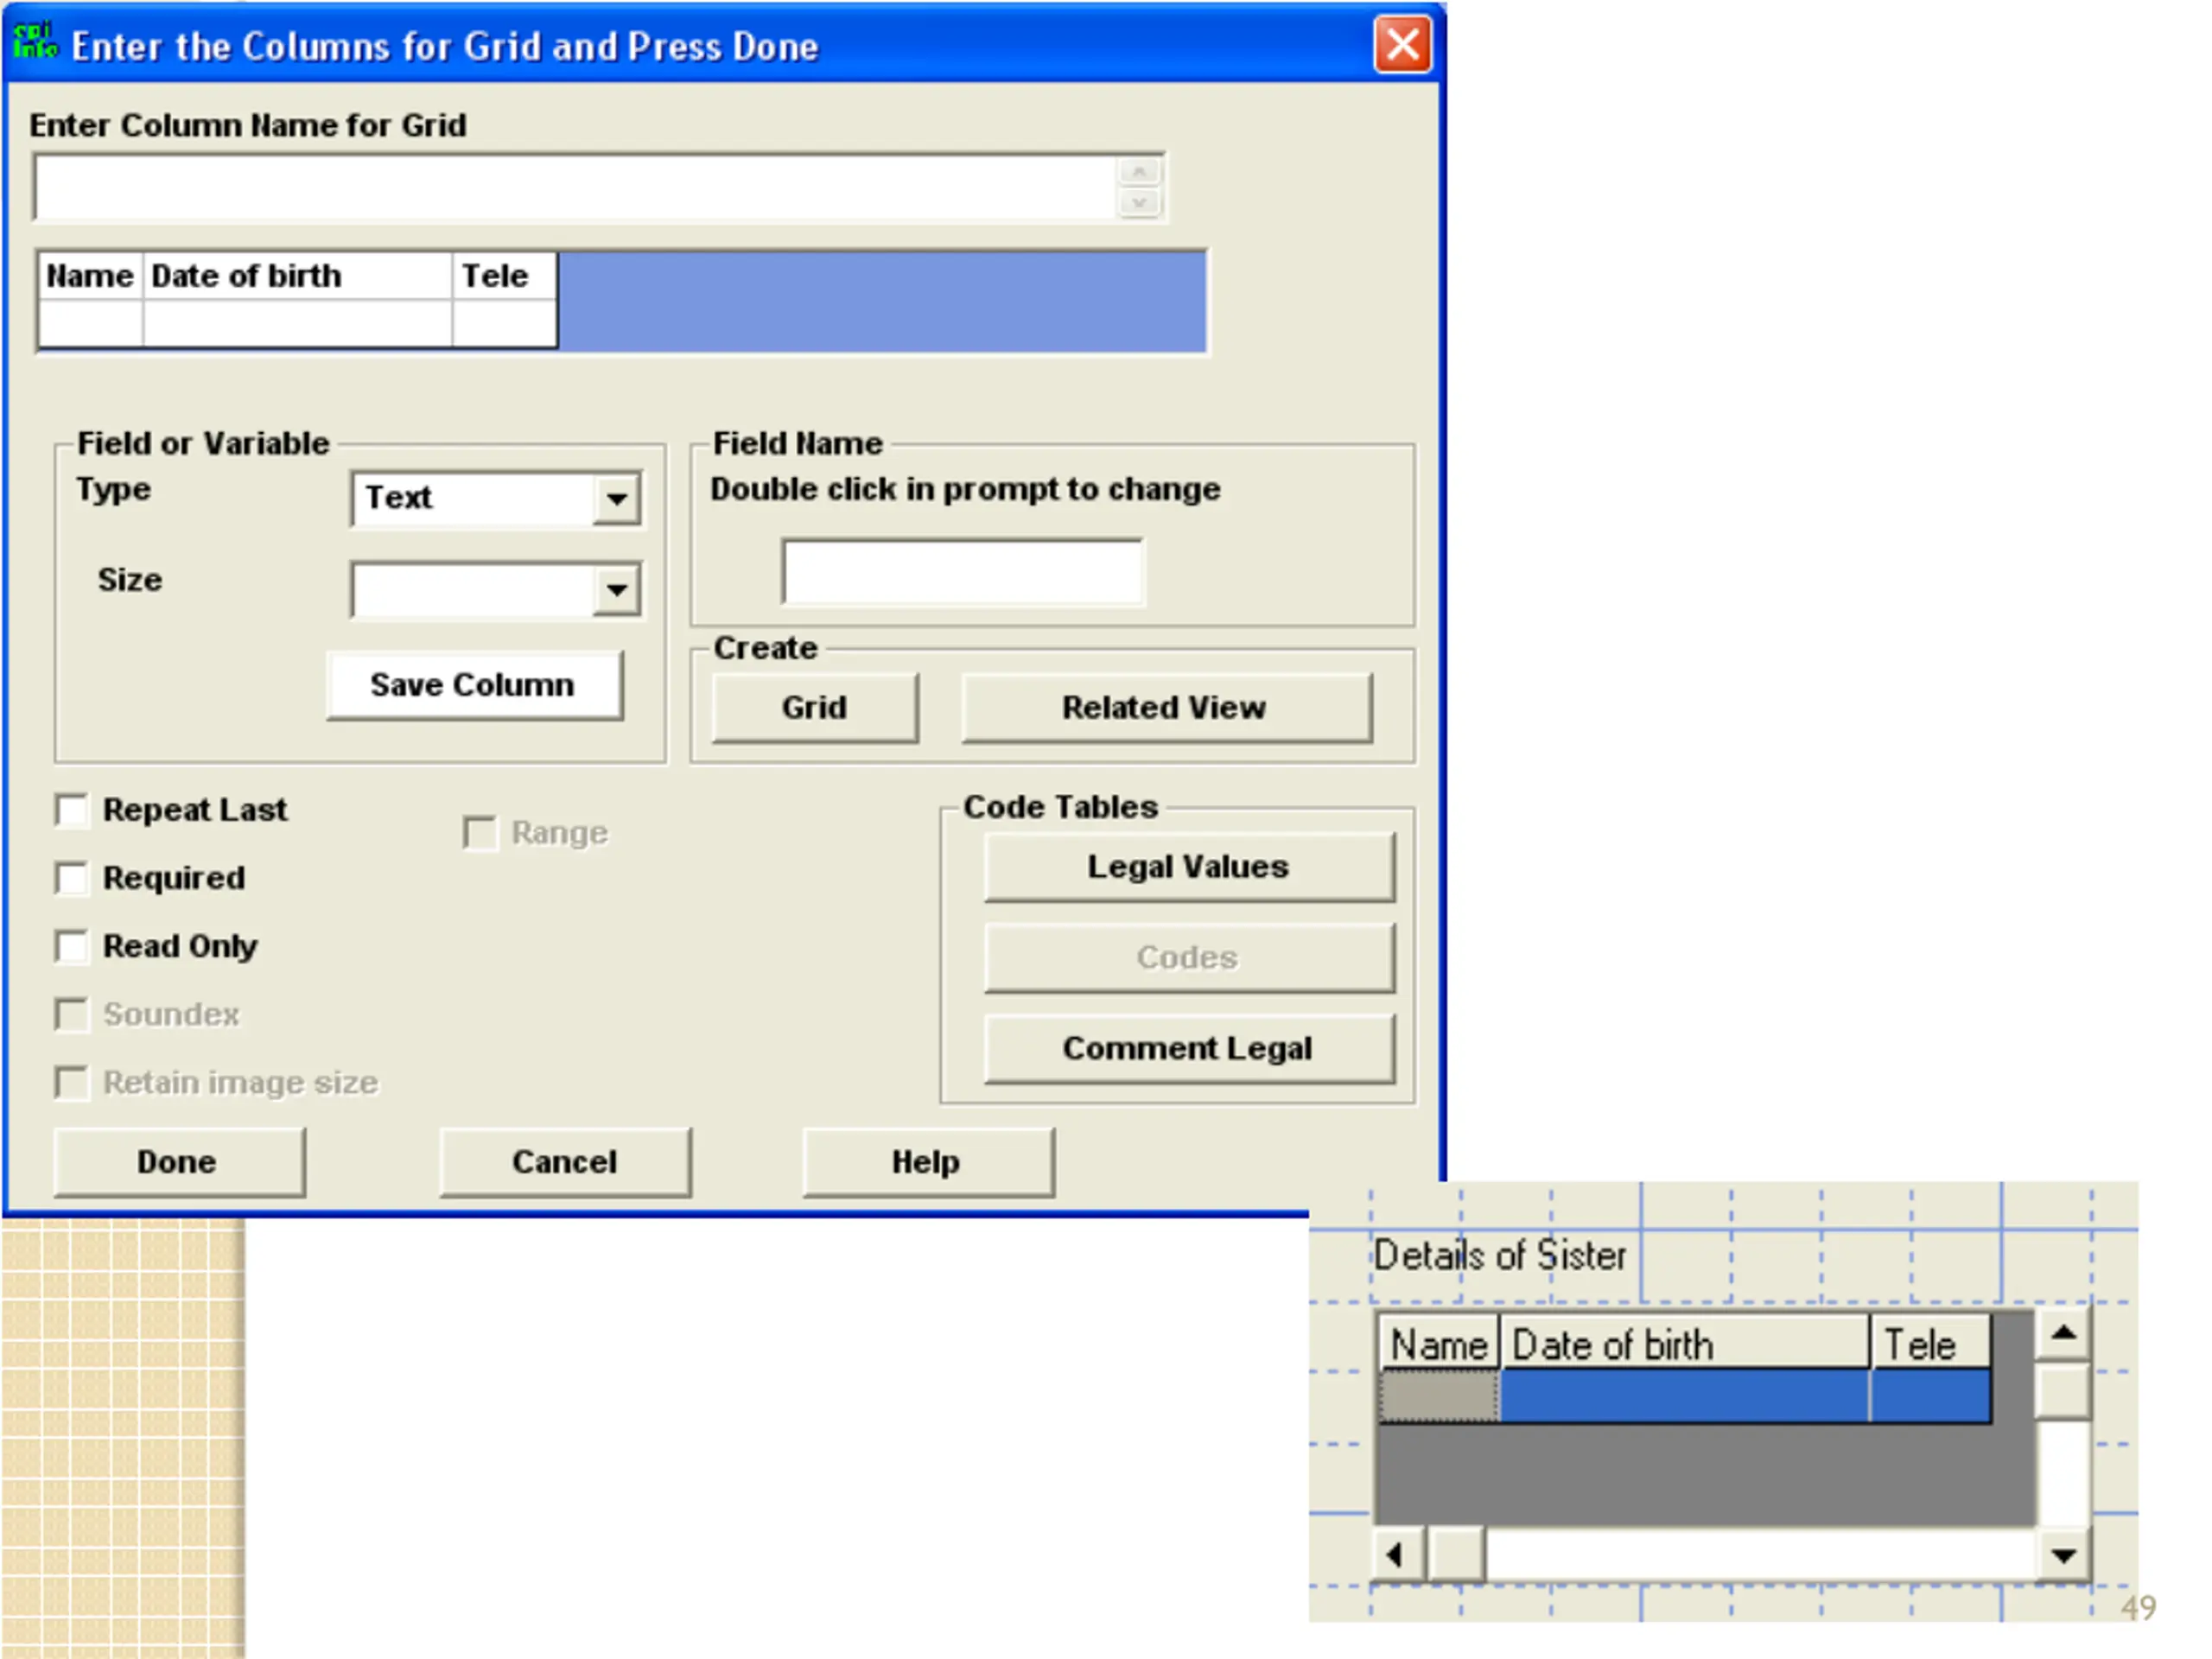Screen dimensions: 2212x1659
Task: Click the sister grid vertical scrollbar thumb
Action: (x=2063, y=1390)
